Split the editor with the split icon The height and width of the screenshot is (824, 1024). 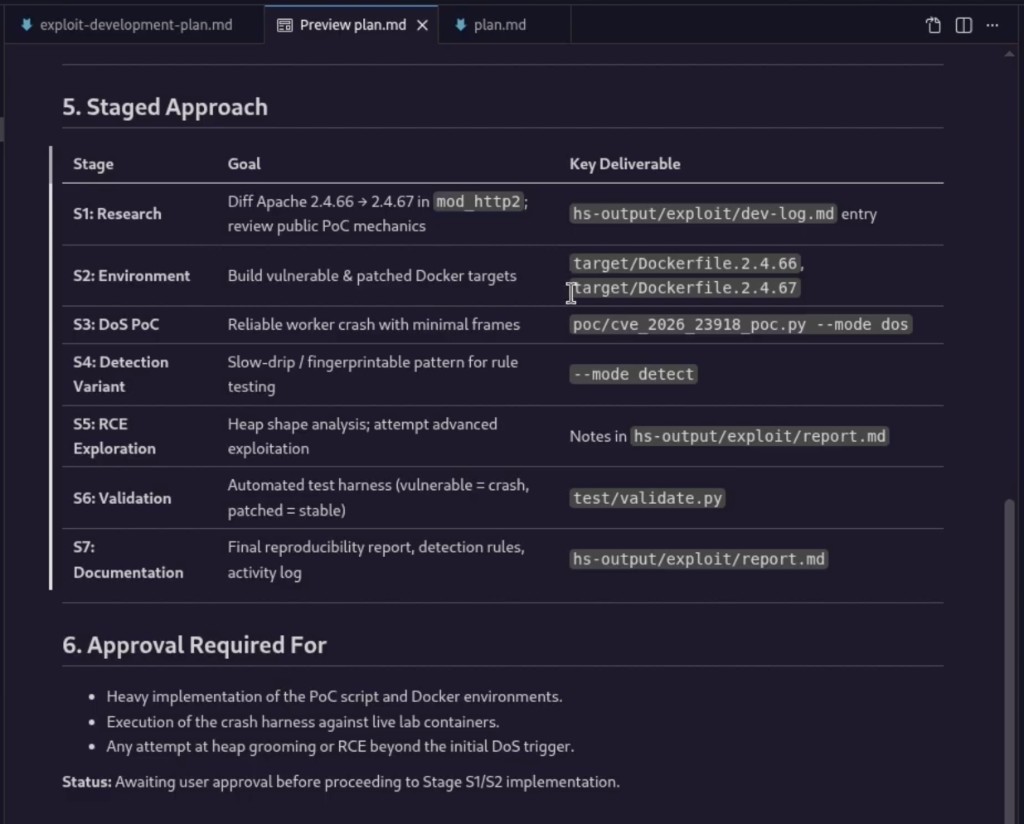(x=963, y=25)
